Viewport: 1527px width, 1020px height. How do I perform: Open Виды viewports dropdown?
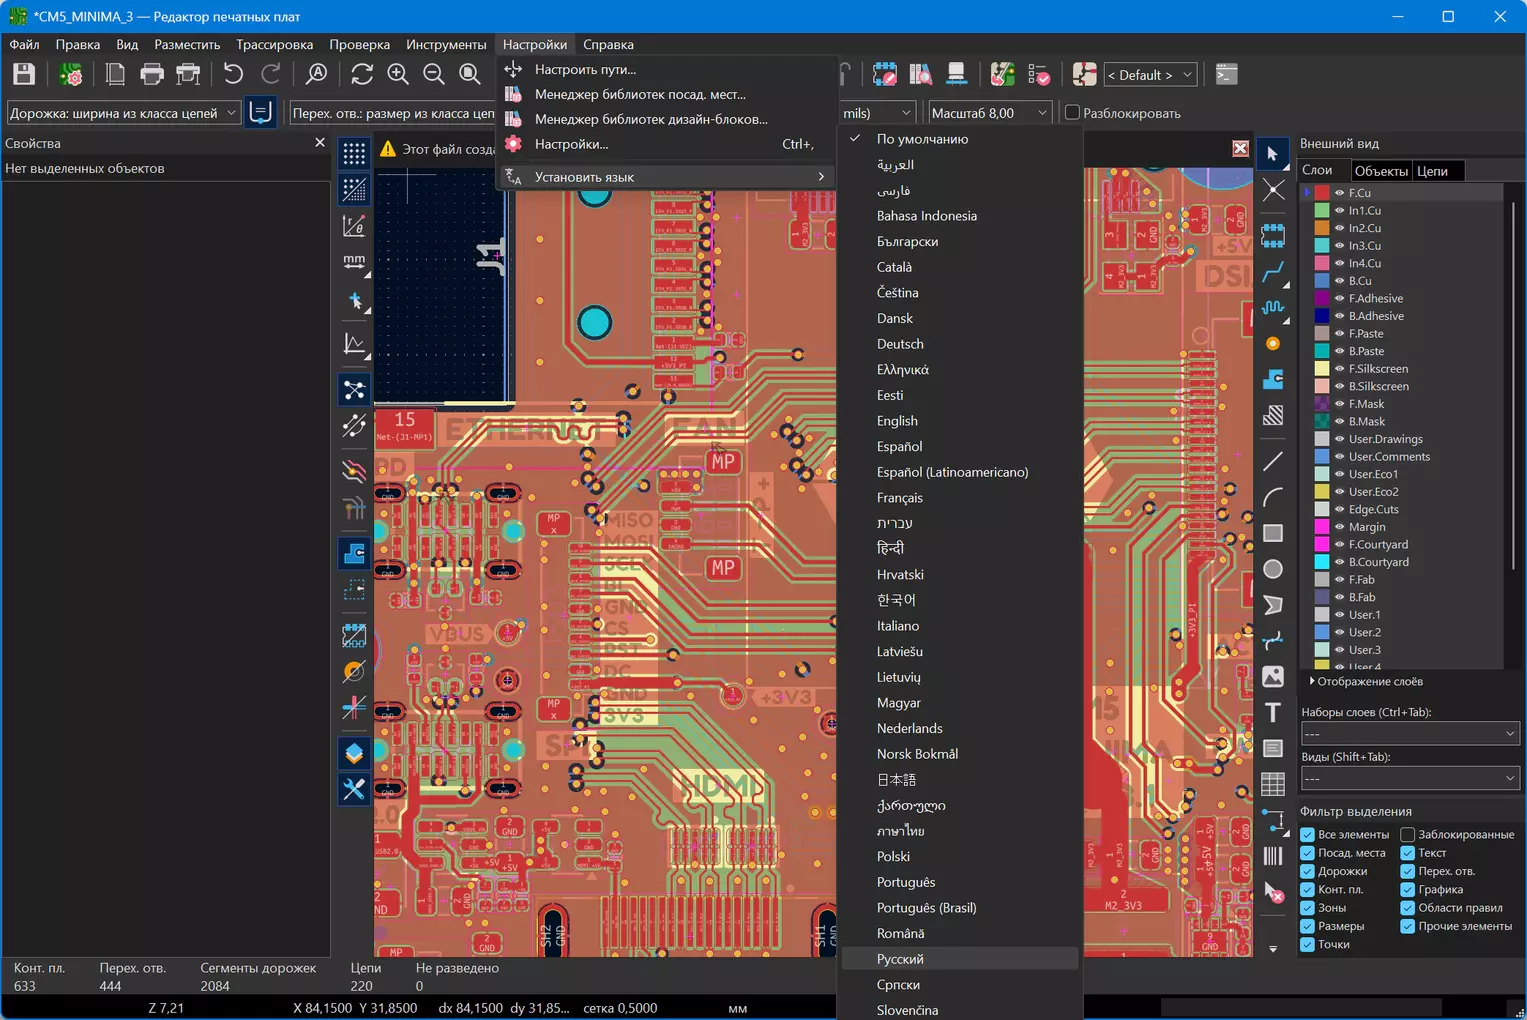pos(1409,778)
